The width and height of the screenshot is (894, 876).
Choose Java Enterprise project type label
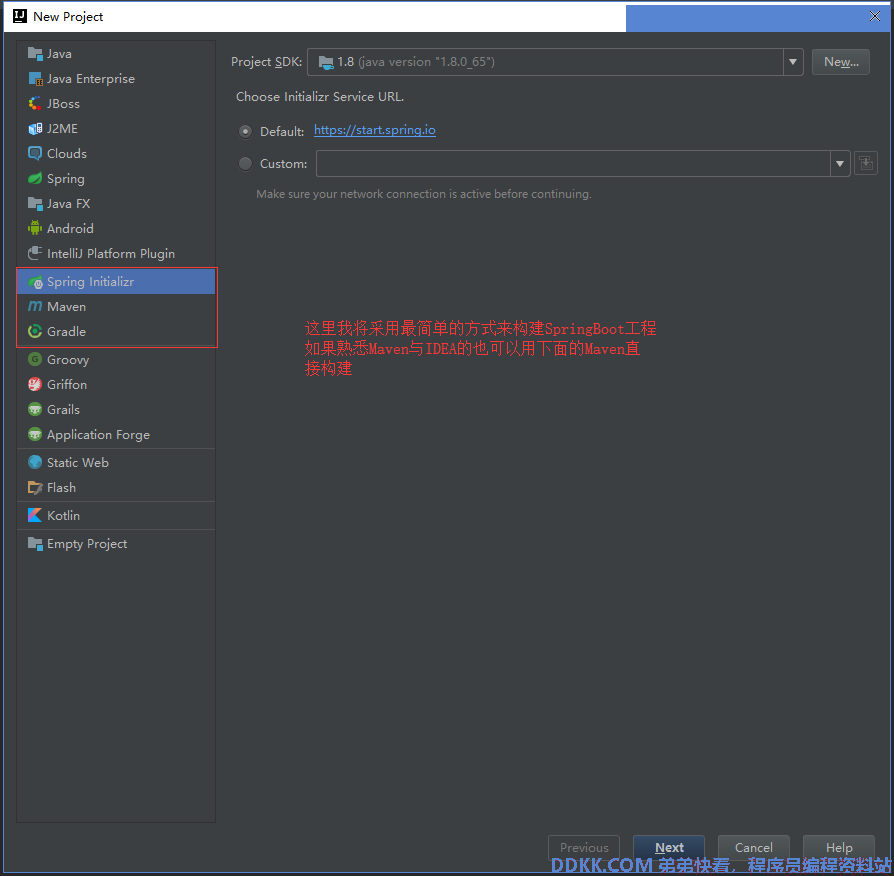91,79
